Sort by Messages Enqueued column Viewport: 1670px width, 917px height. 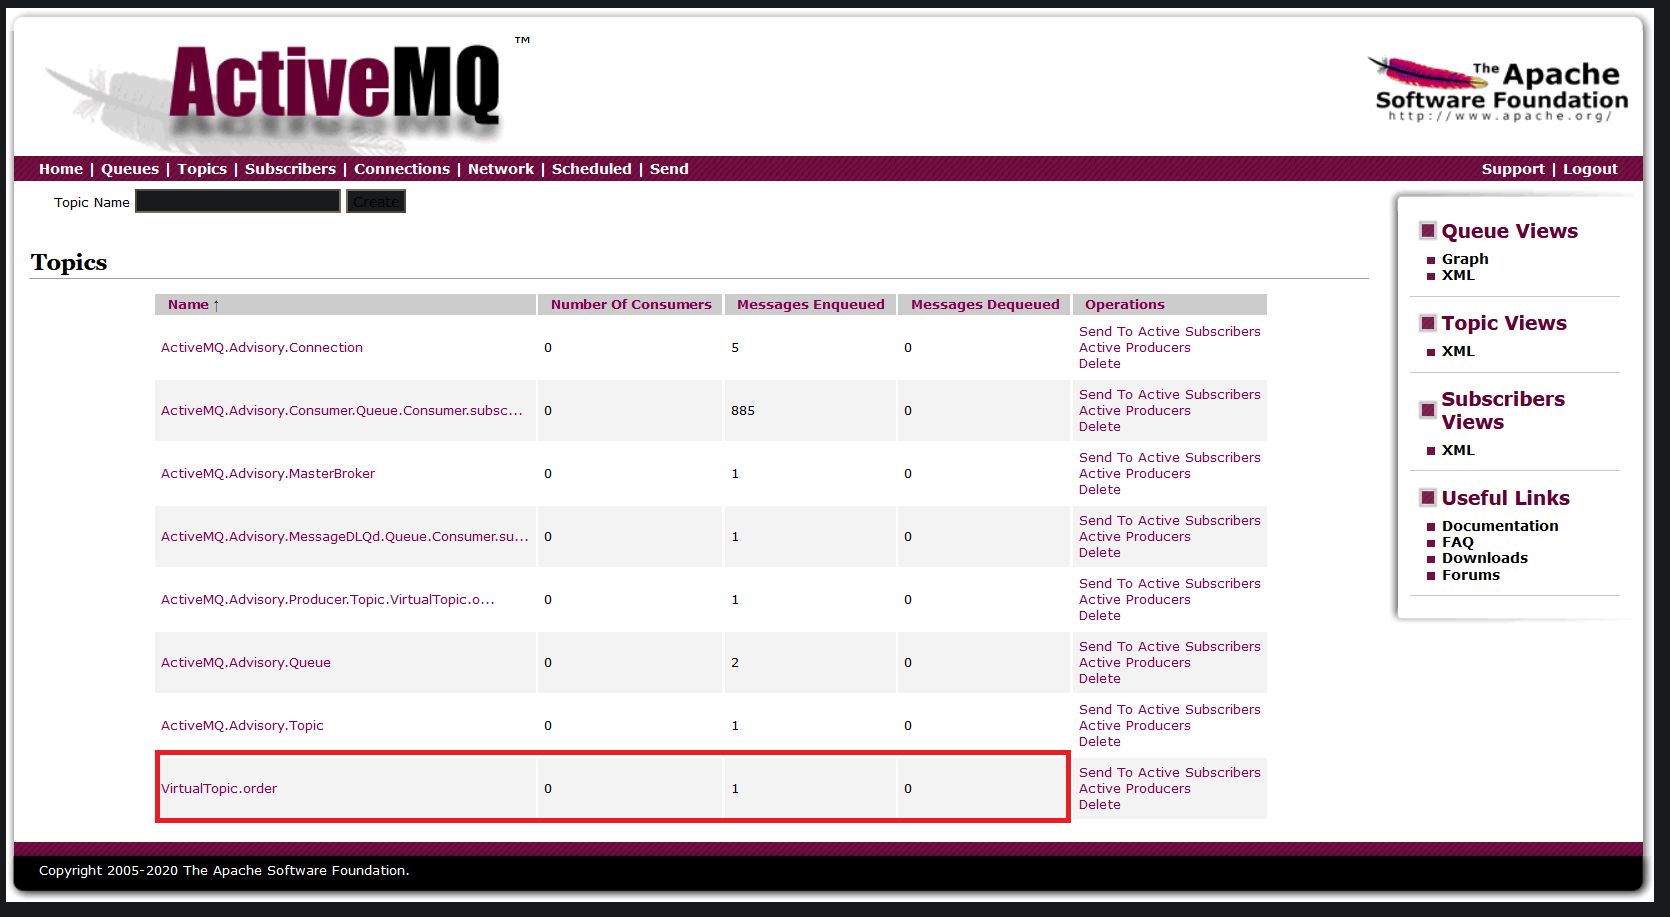(x=811, y=304)
